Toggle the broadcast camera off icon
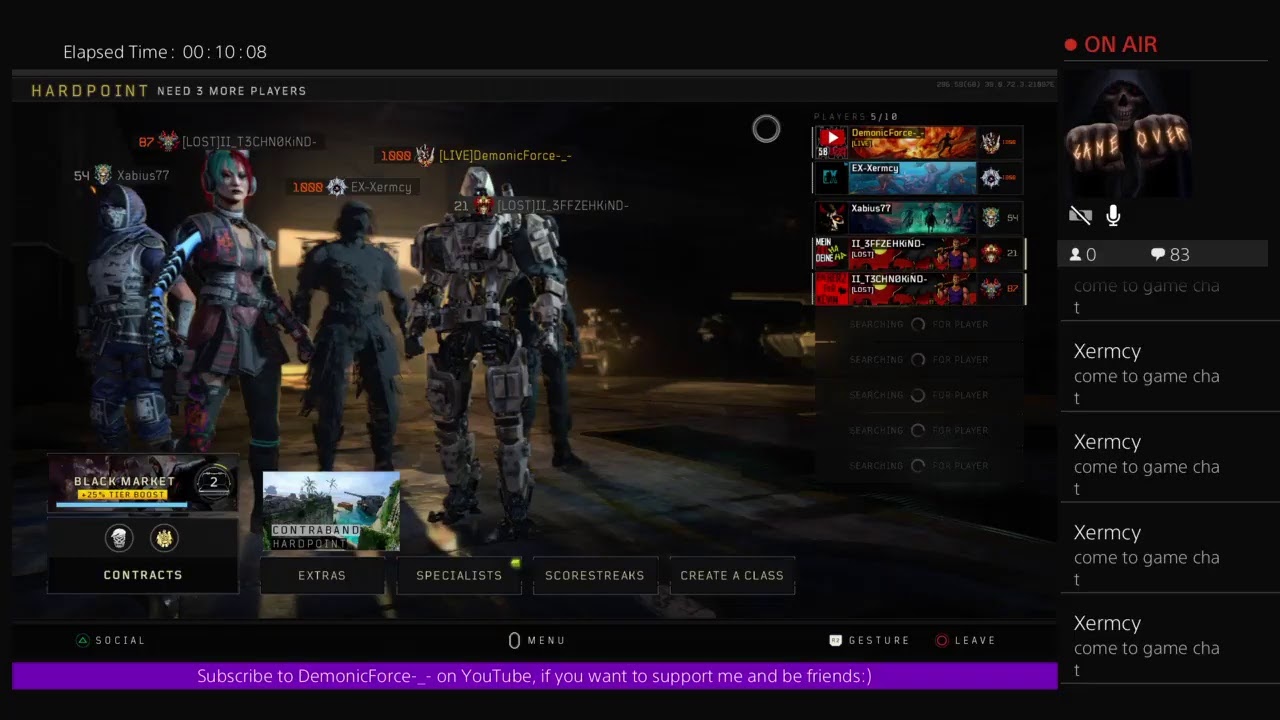 (x=1080, y=215)
